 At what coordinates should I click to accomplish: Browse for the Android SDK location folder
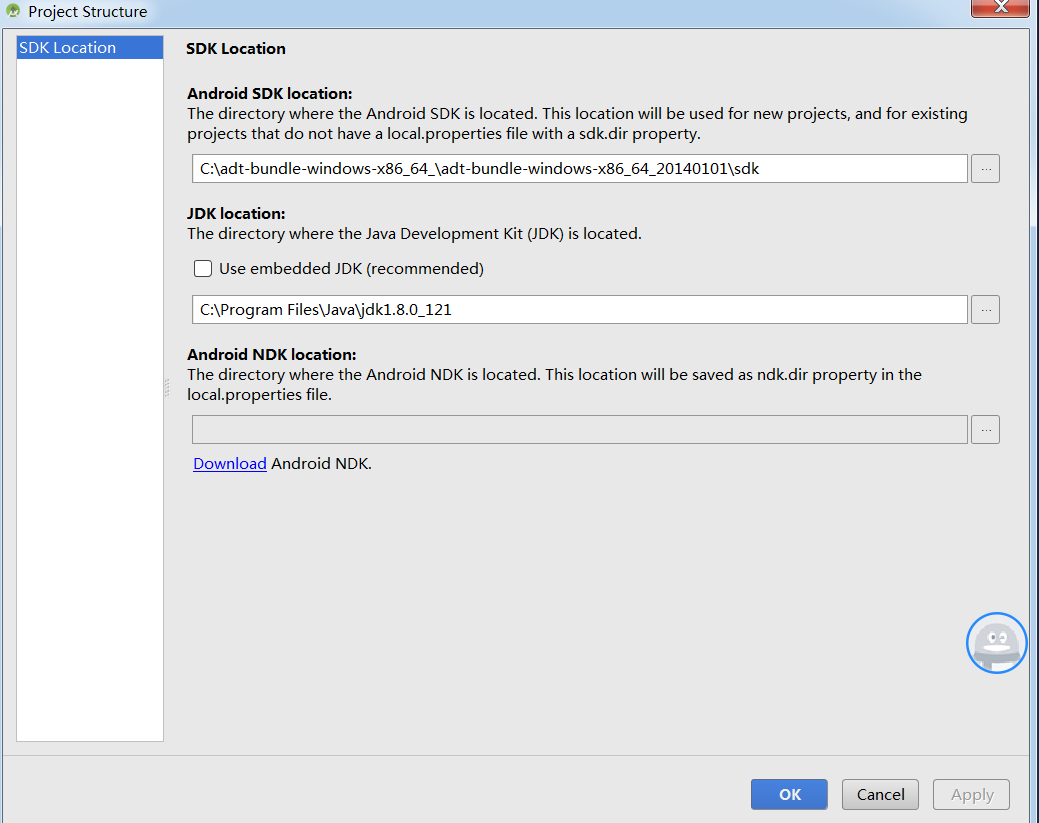tap(985, 168)
